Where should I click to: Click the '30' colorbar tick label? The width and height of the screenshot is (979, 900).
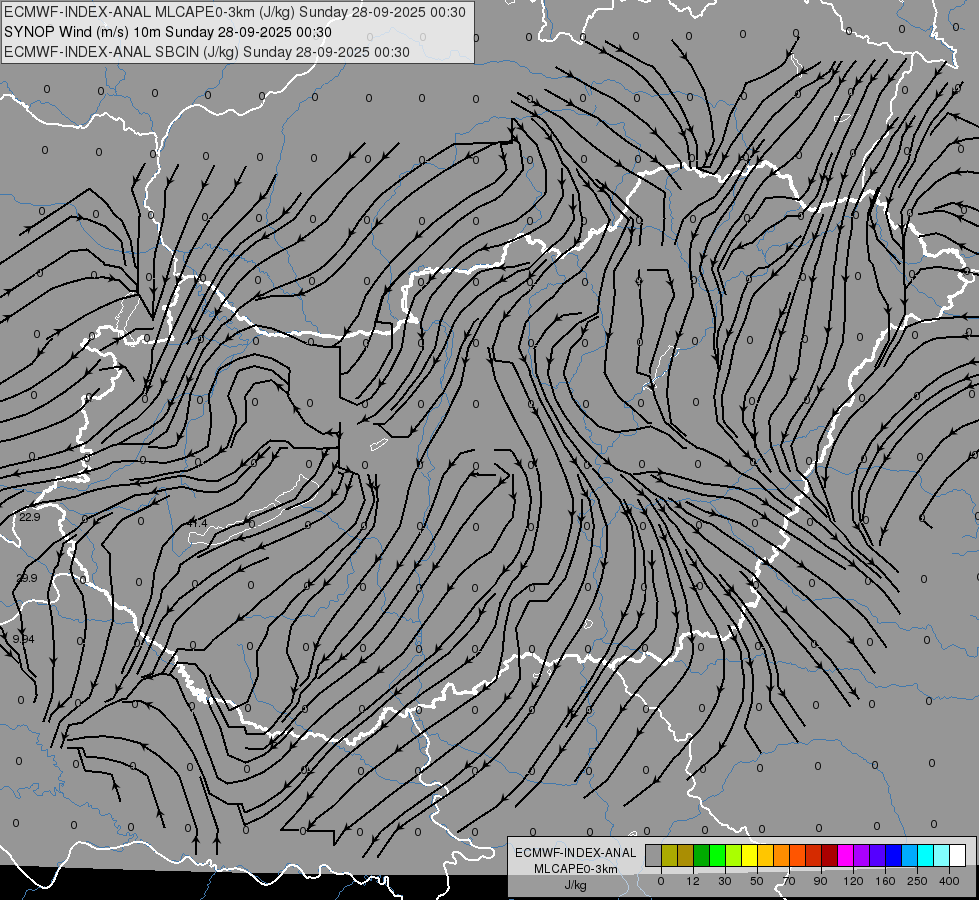click(x=725, y=881)
